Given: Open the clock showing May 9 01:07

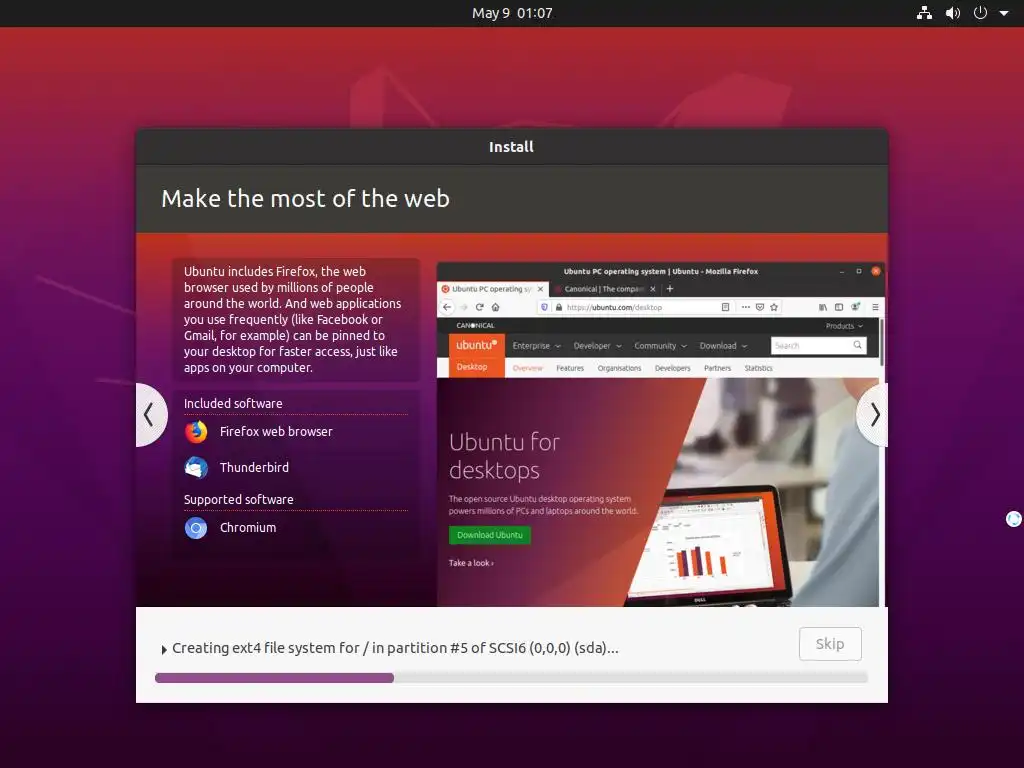Looking at the screenshot, I should (512, 13).
